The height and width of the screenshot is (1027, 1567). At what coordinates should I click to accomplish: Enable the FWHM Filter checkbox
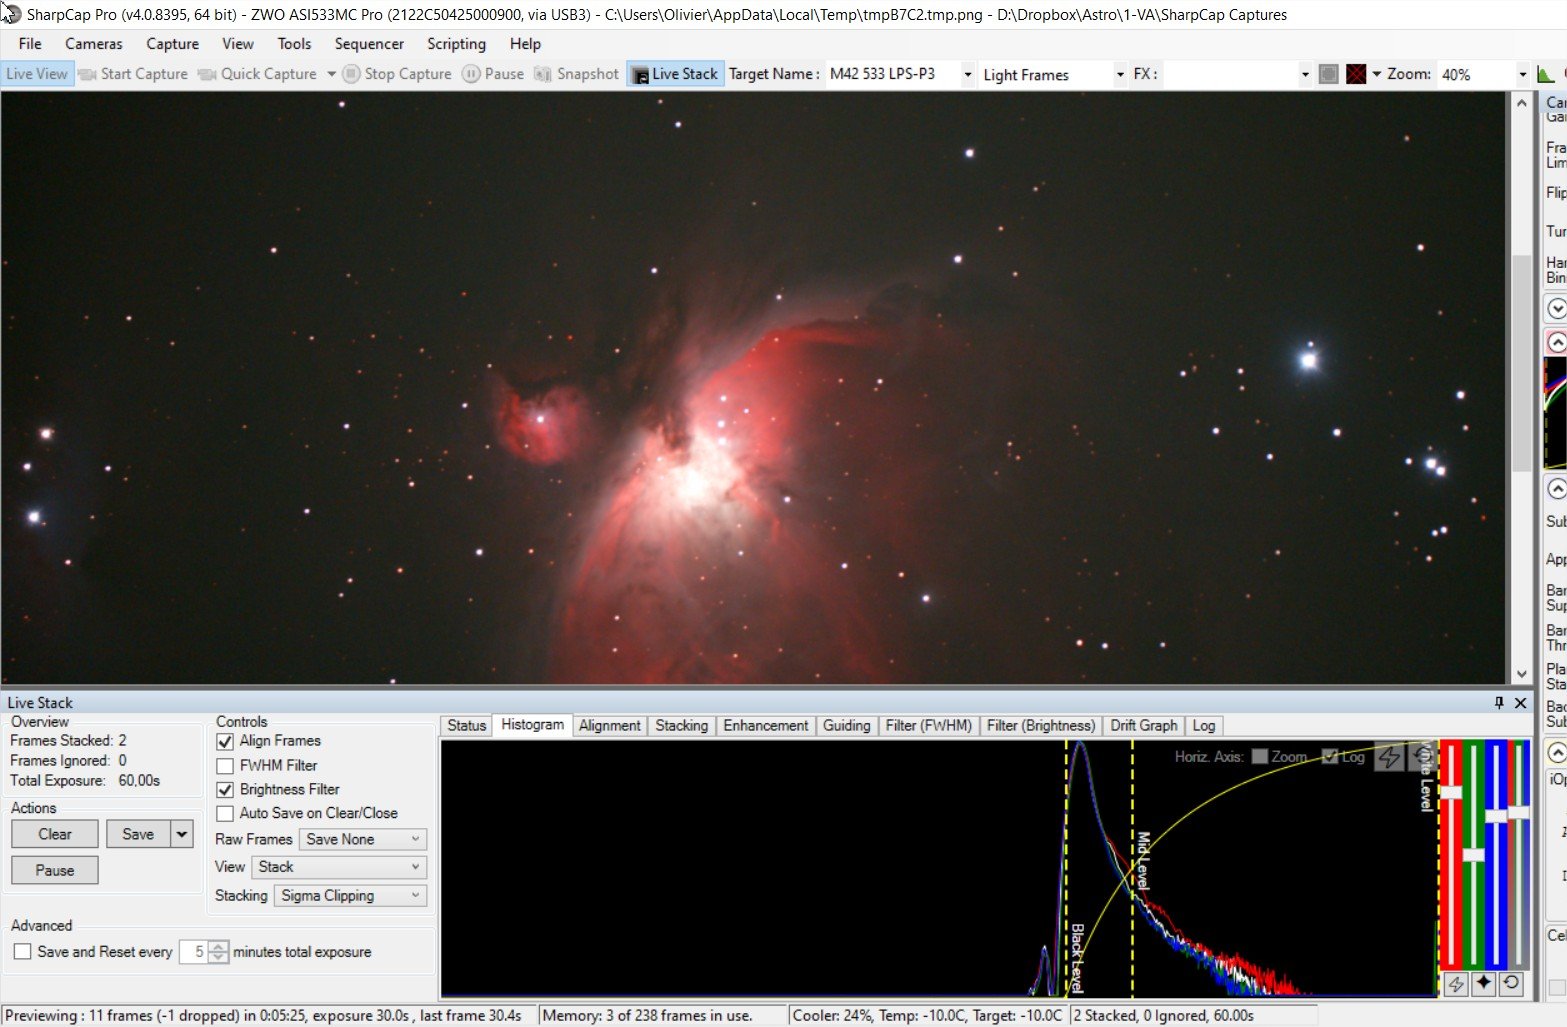tap(225, 766)
